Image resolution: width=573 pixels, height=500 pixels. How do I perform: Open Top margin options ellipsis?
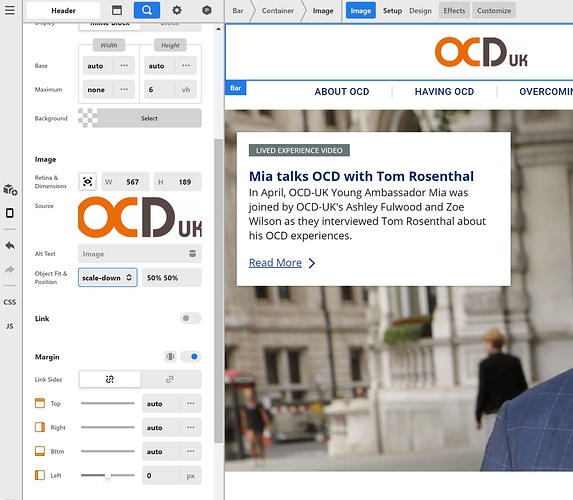tap(191, 404)
